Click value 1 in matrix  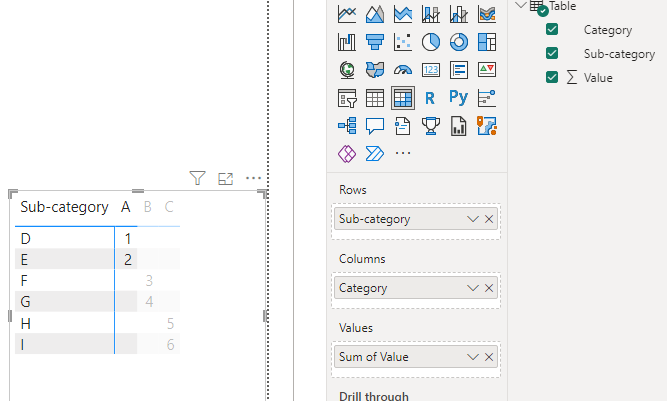tap(128, 239)
